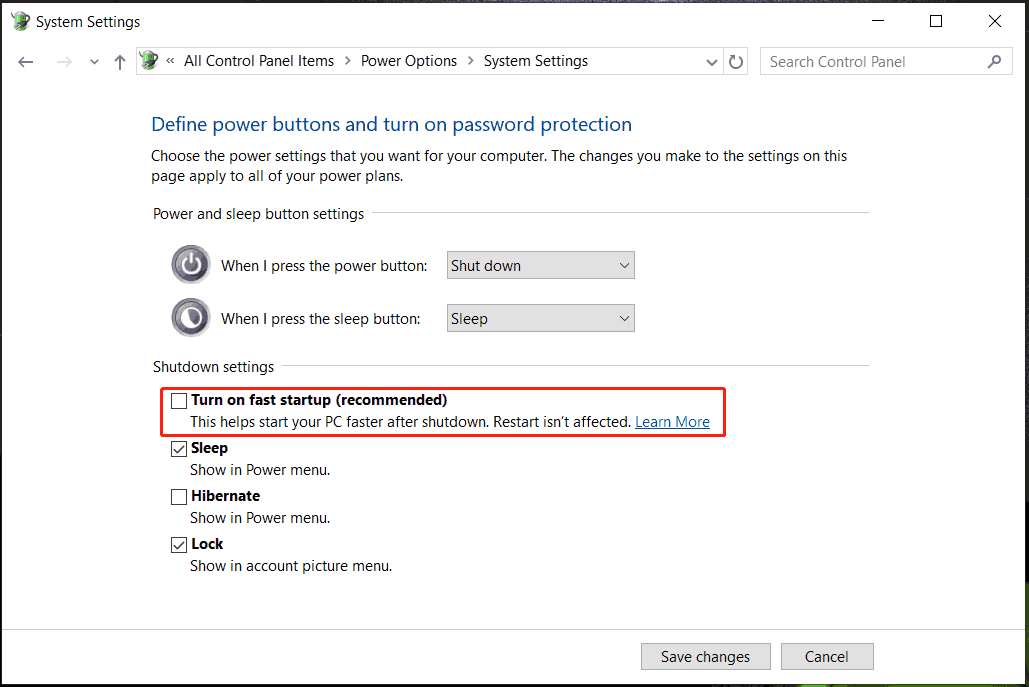Click the Save changes button

(705, 656)
